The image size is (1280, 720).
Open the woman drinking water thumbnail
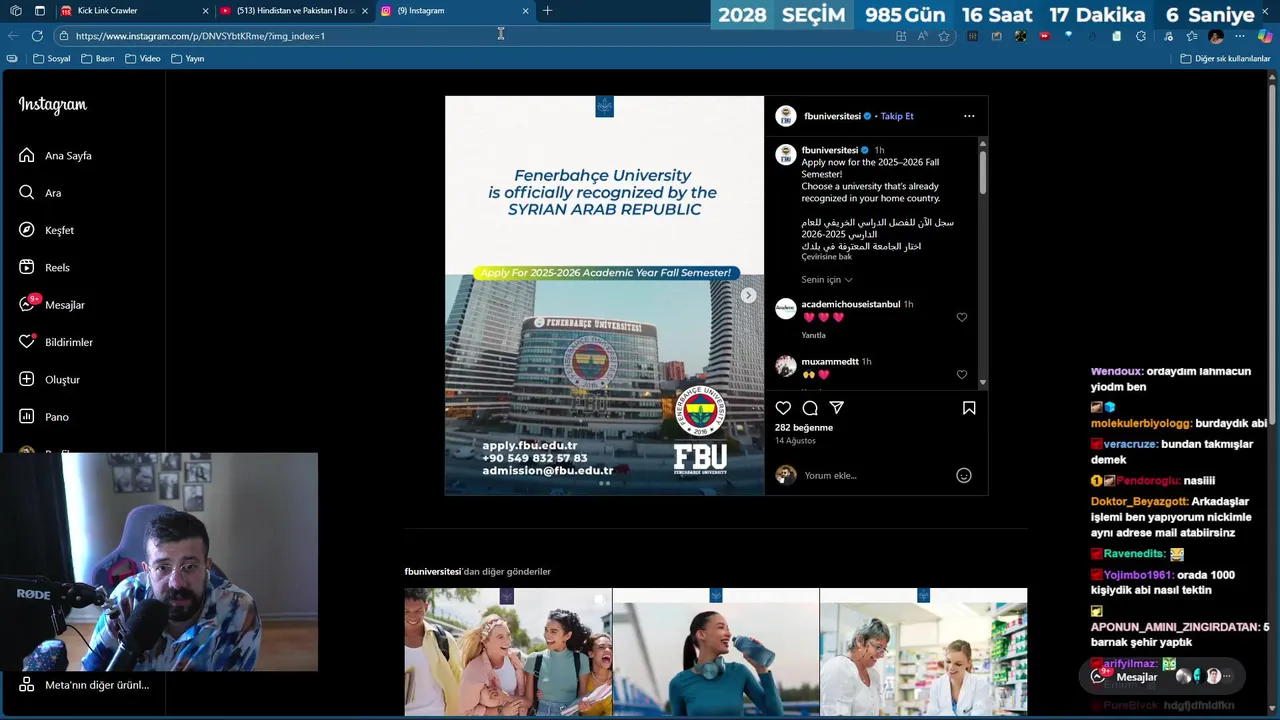tap(716, 652)
